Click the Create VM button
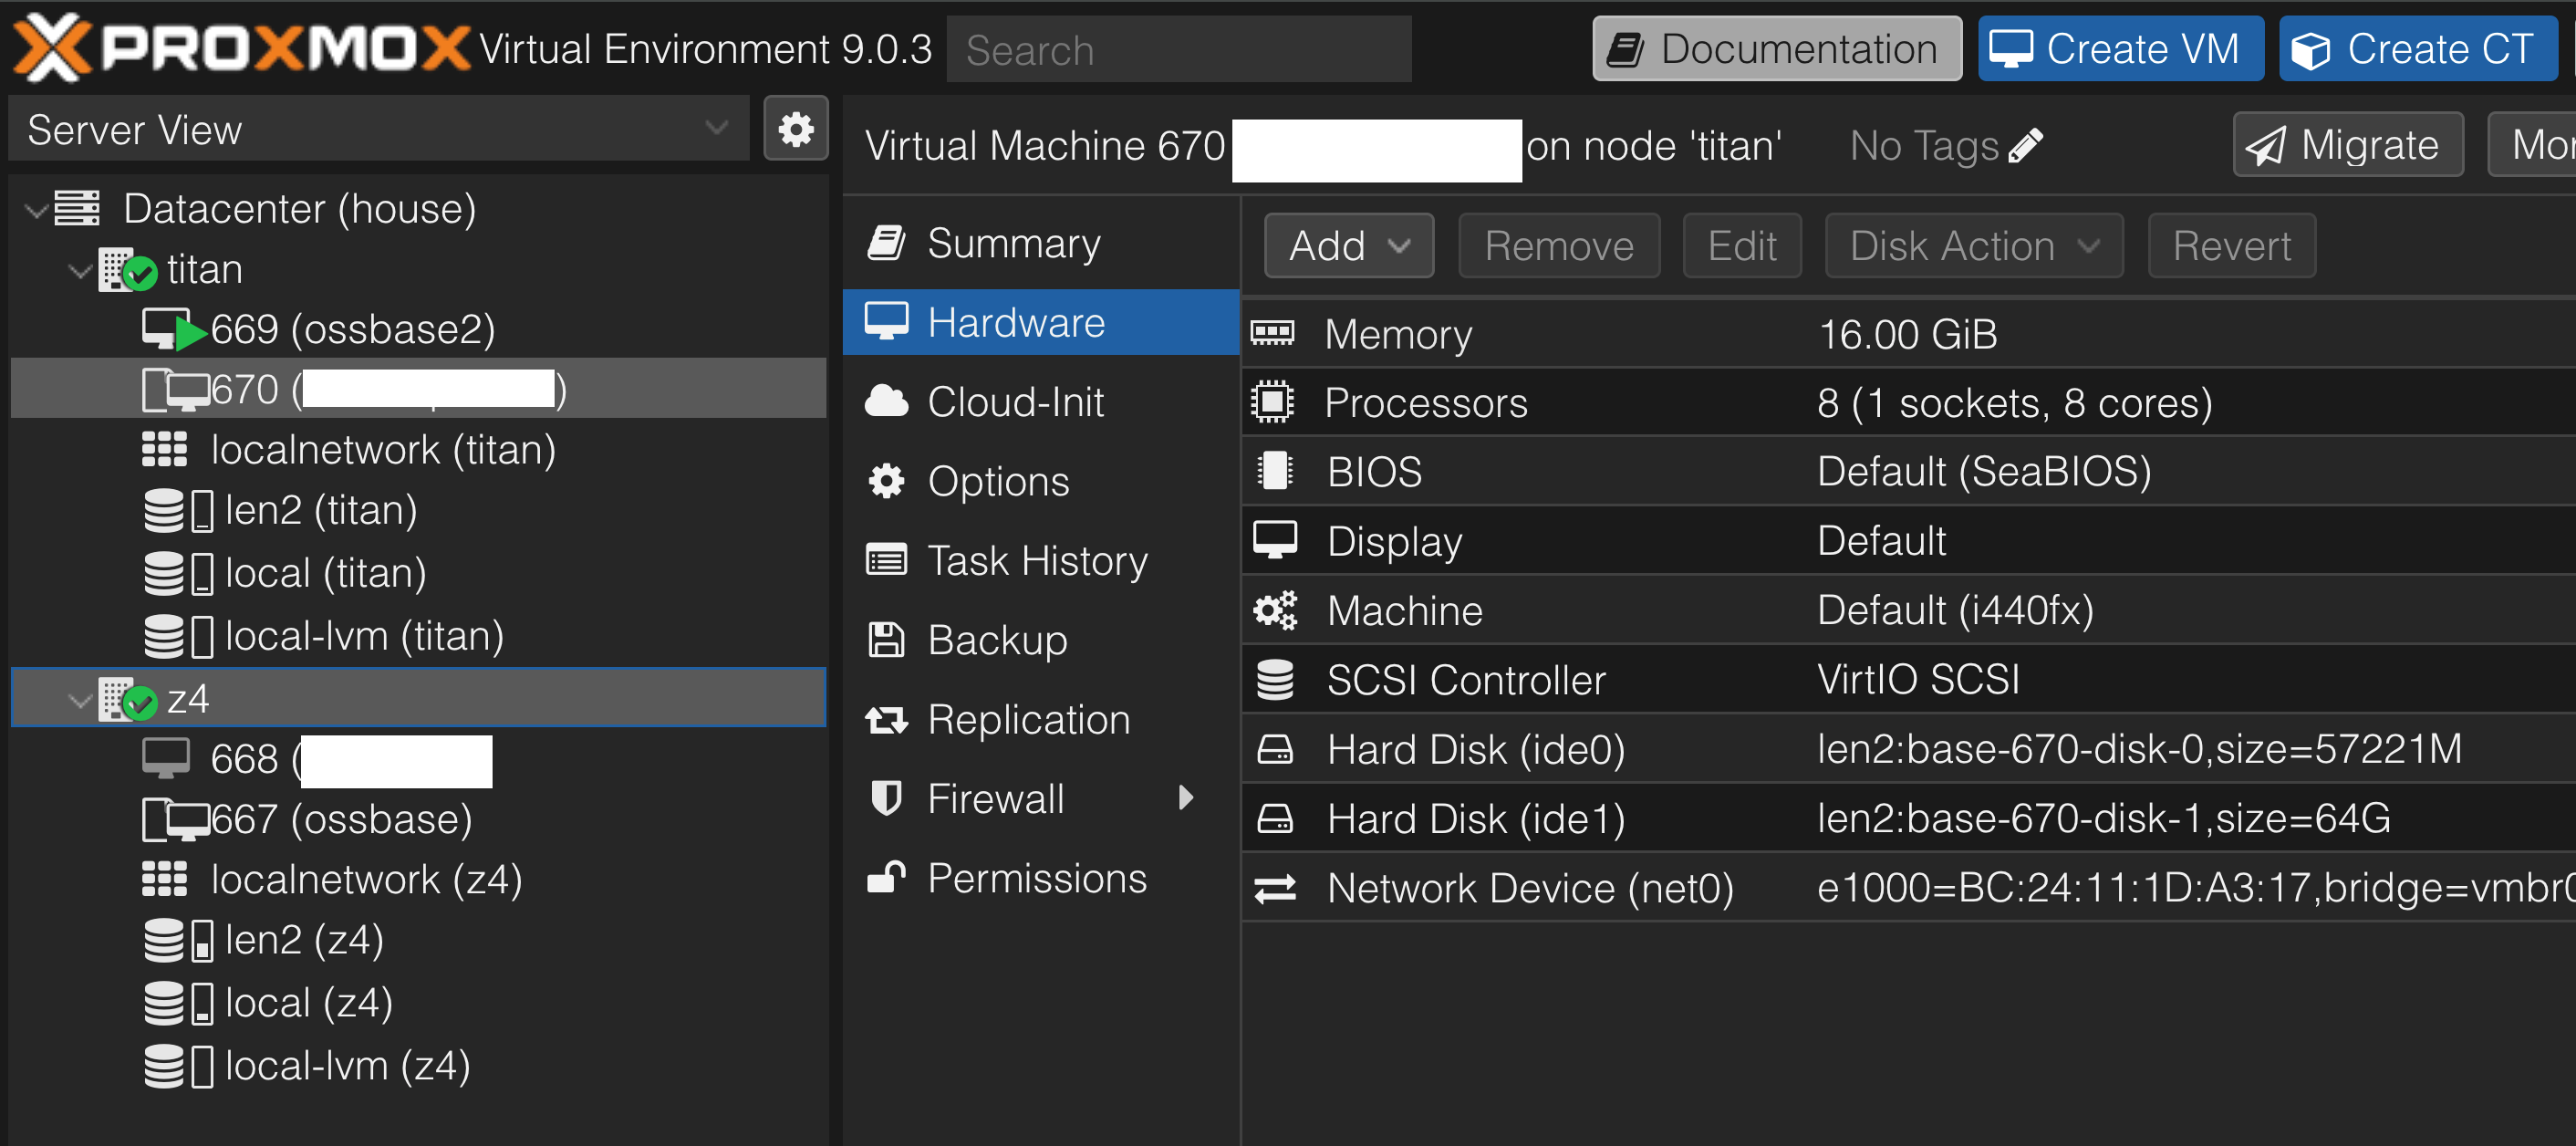Screen dimensions: 2576x1146 pos(2119,49)
